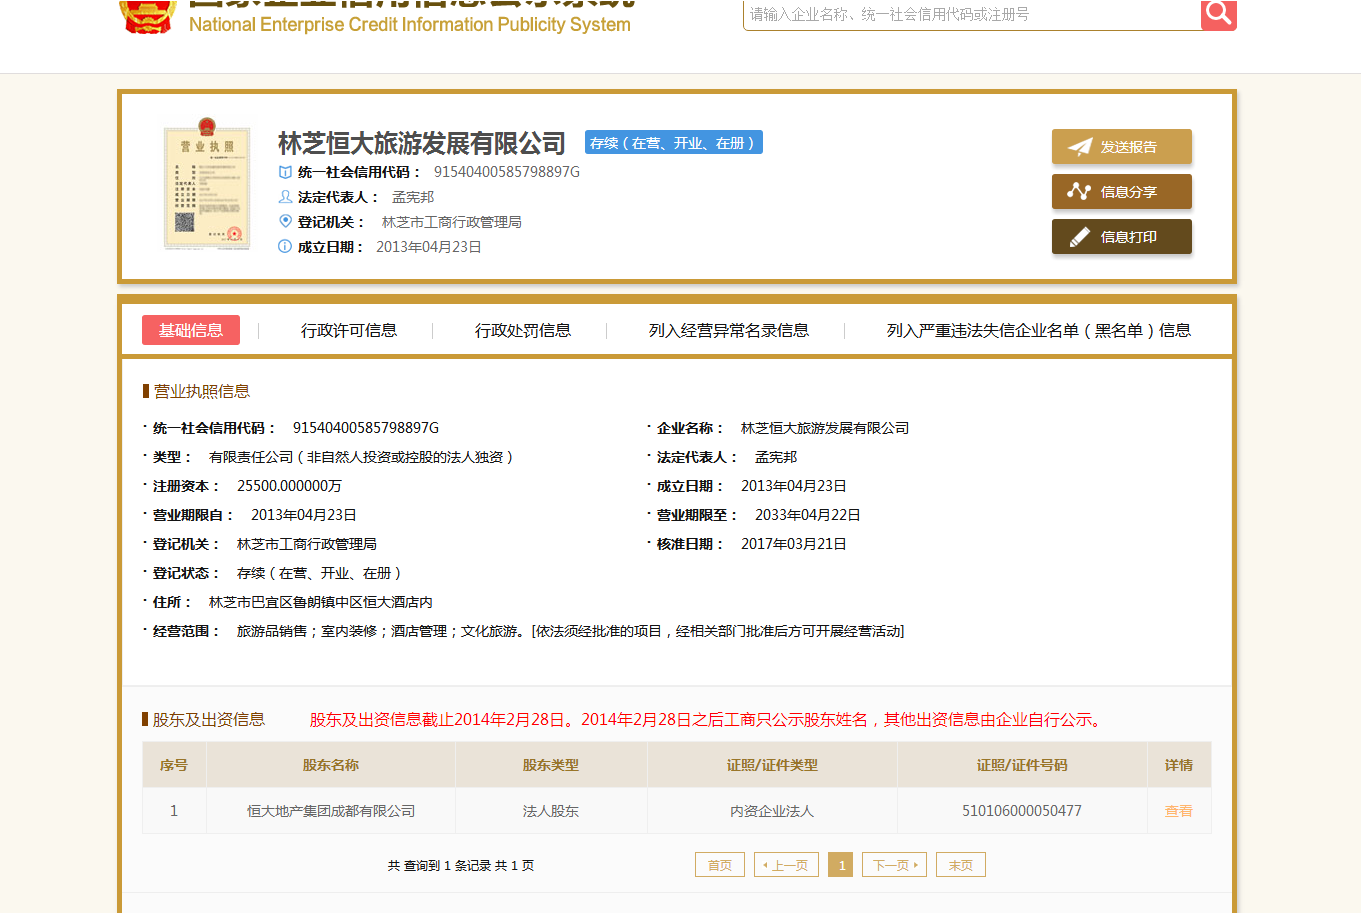Click the 股东及出资信息 section heading
Screen dimensions: 1361x913
[x=209, y=719]
